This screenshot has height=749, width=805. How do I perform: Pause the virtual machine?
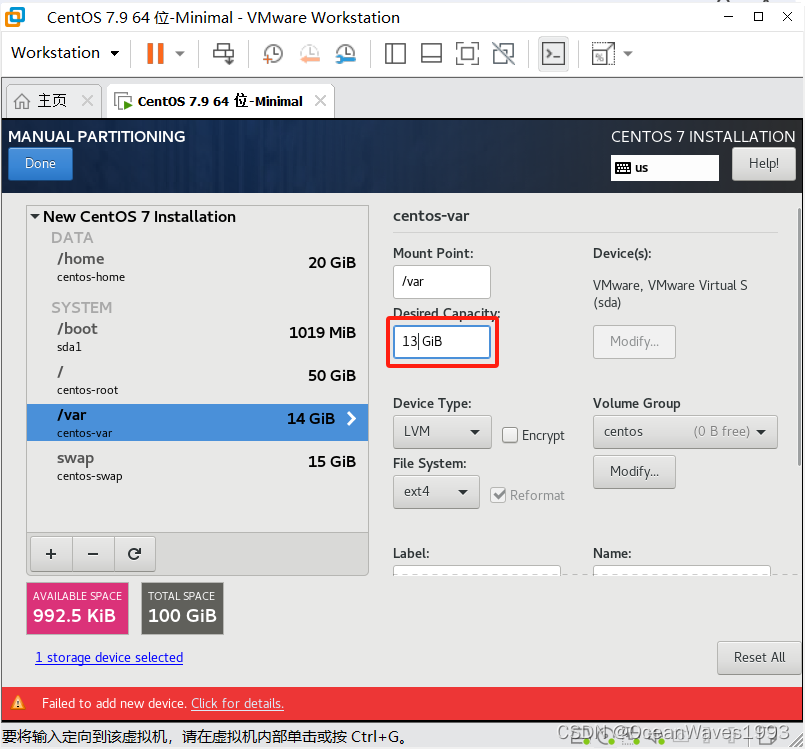pyautogui.click(x=155, y=53)
